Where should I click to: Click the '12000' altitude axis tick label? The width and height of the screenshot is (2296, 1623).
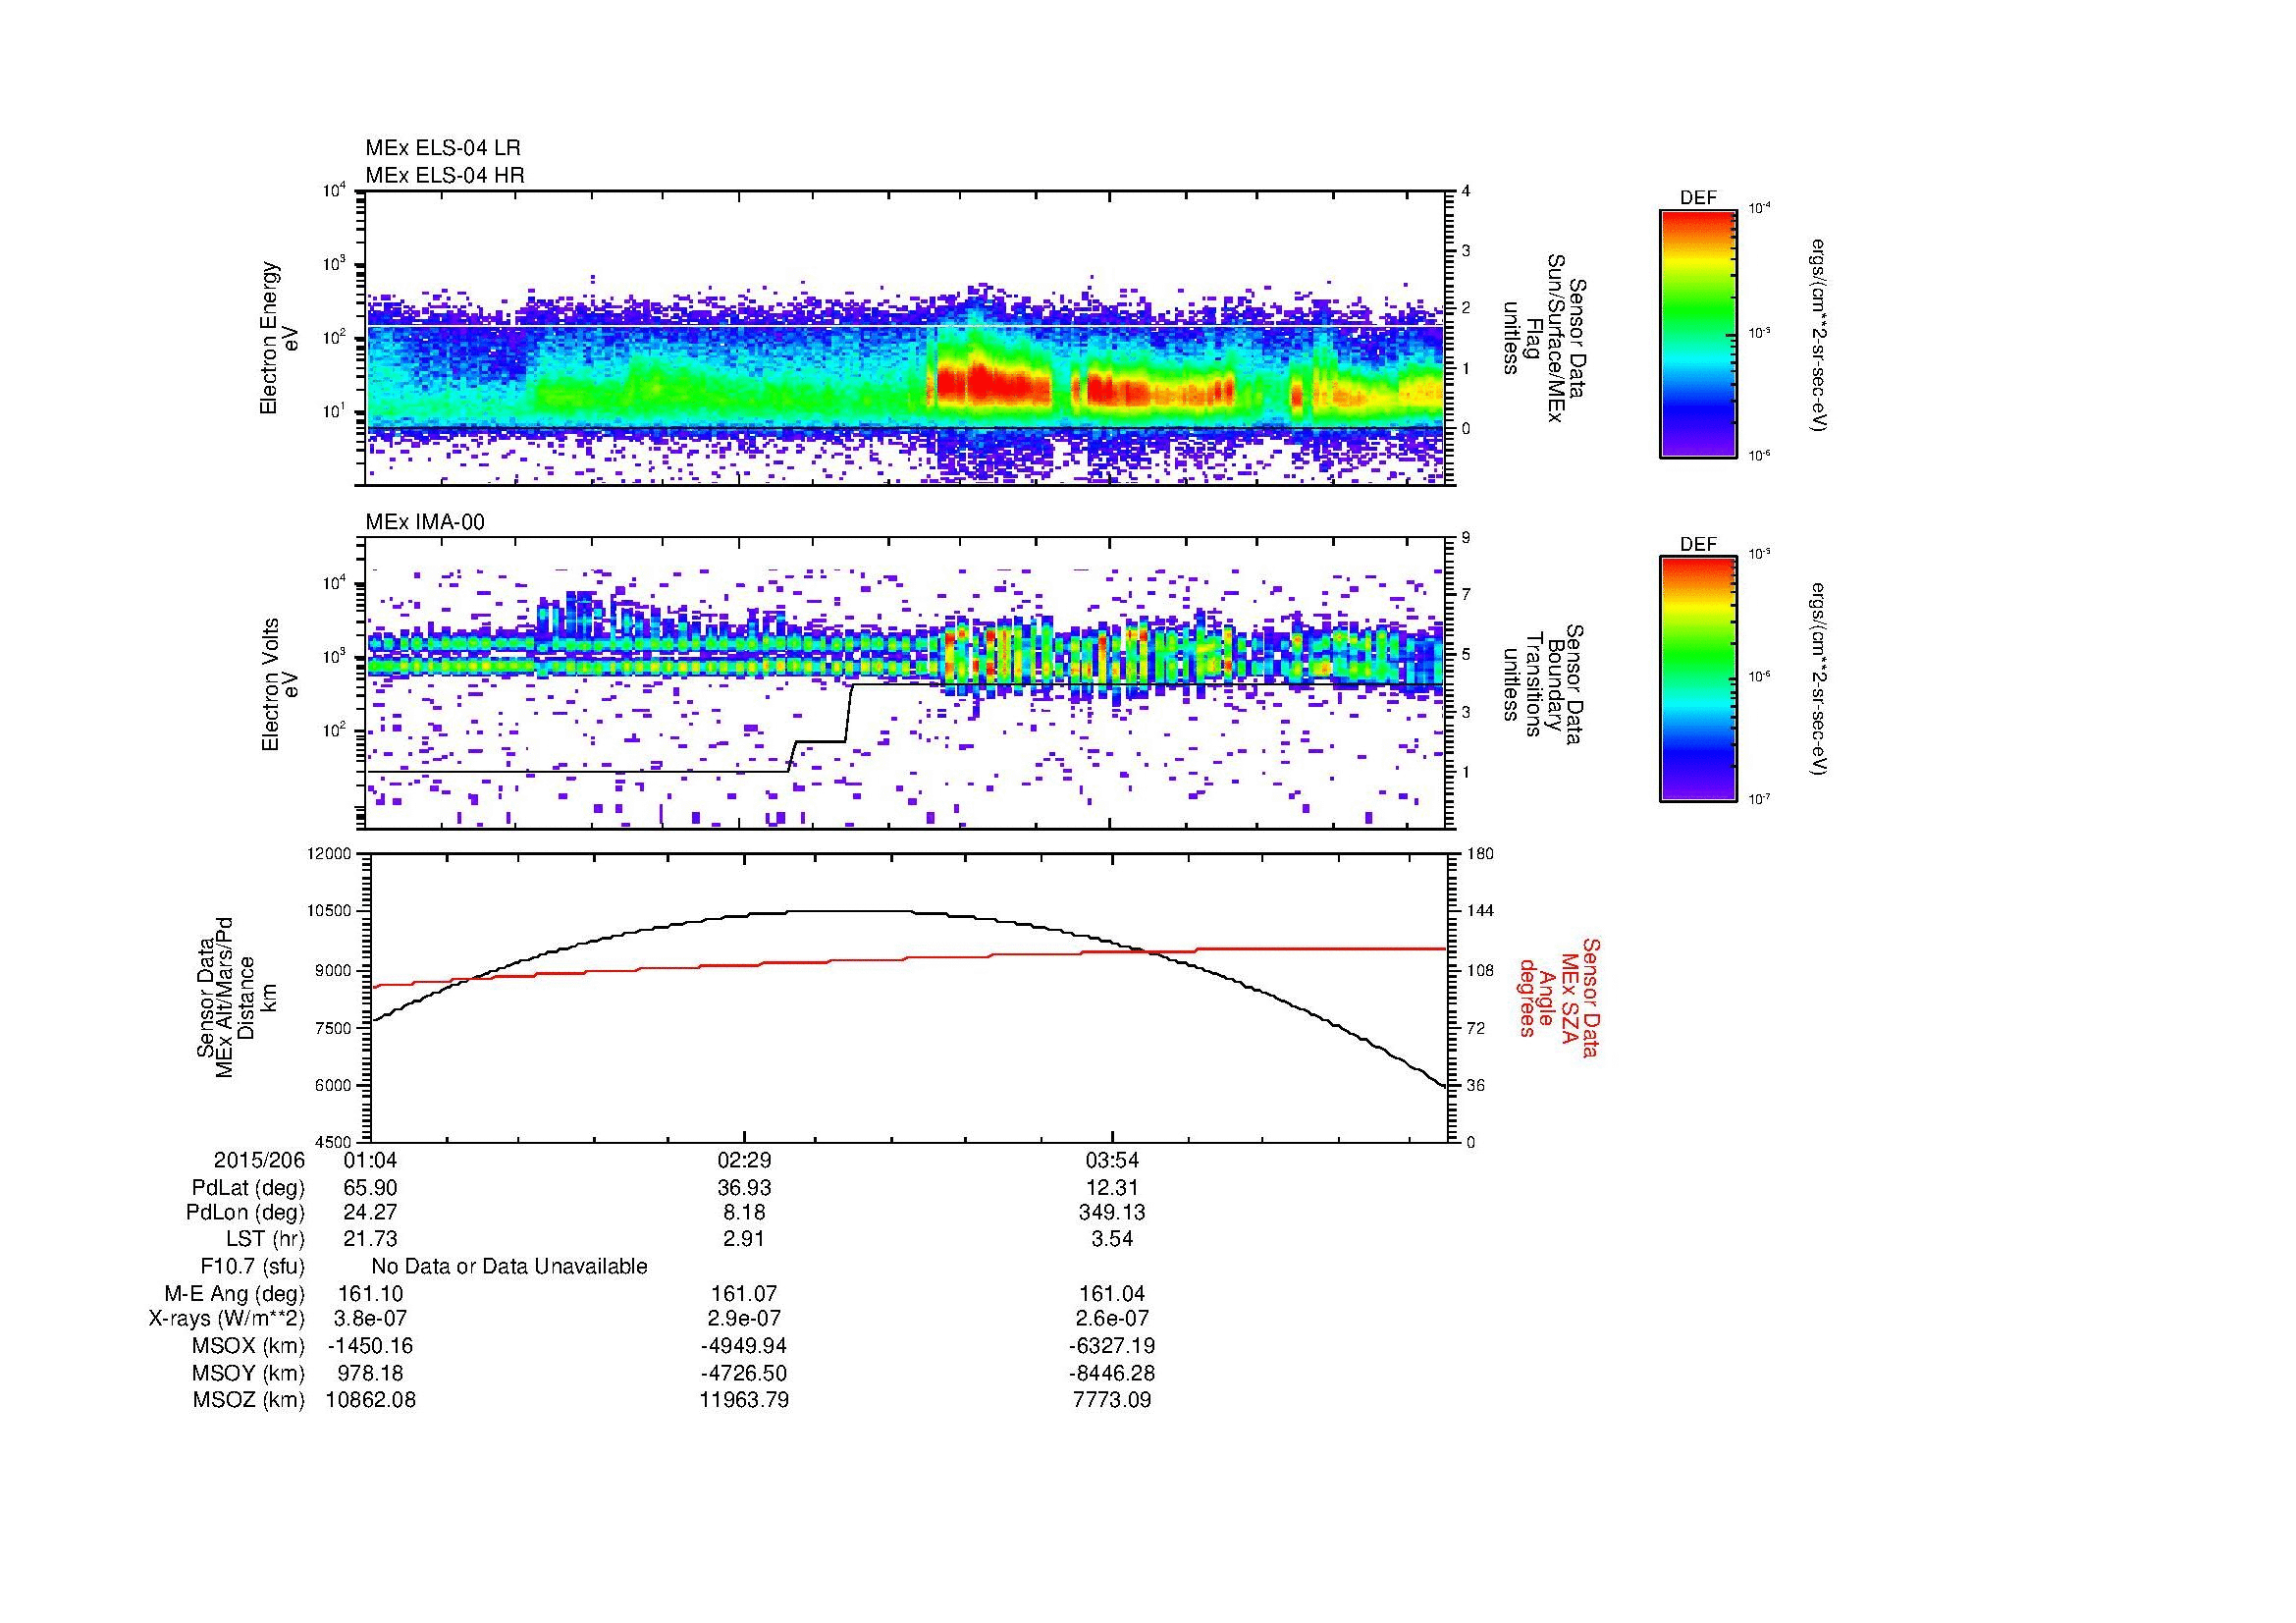click(331, 854)
